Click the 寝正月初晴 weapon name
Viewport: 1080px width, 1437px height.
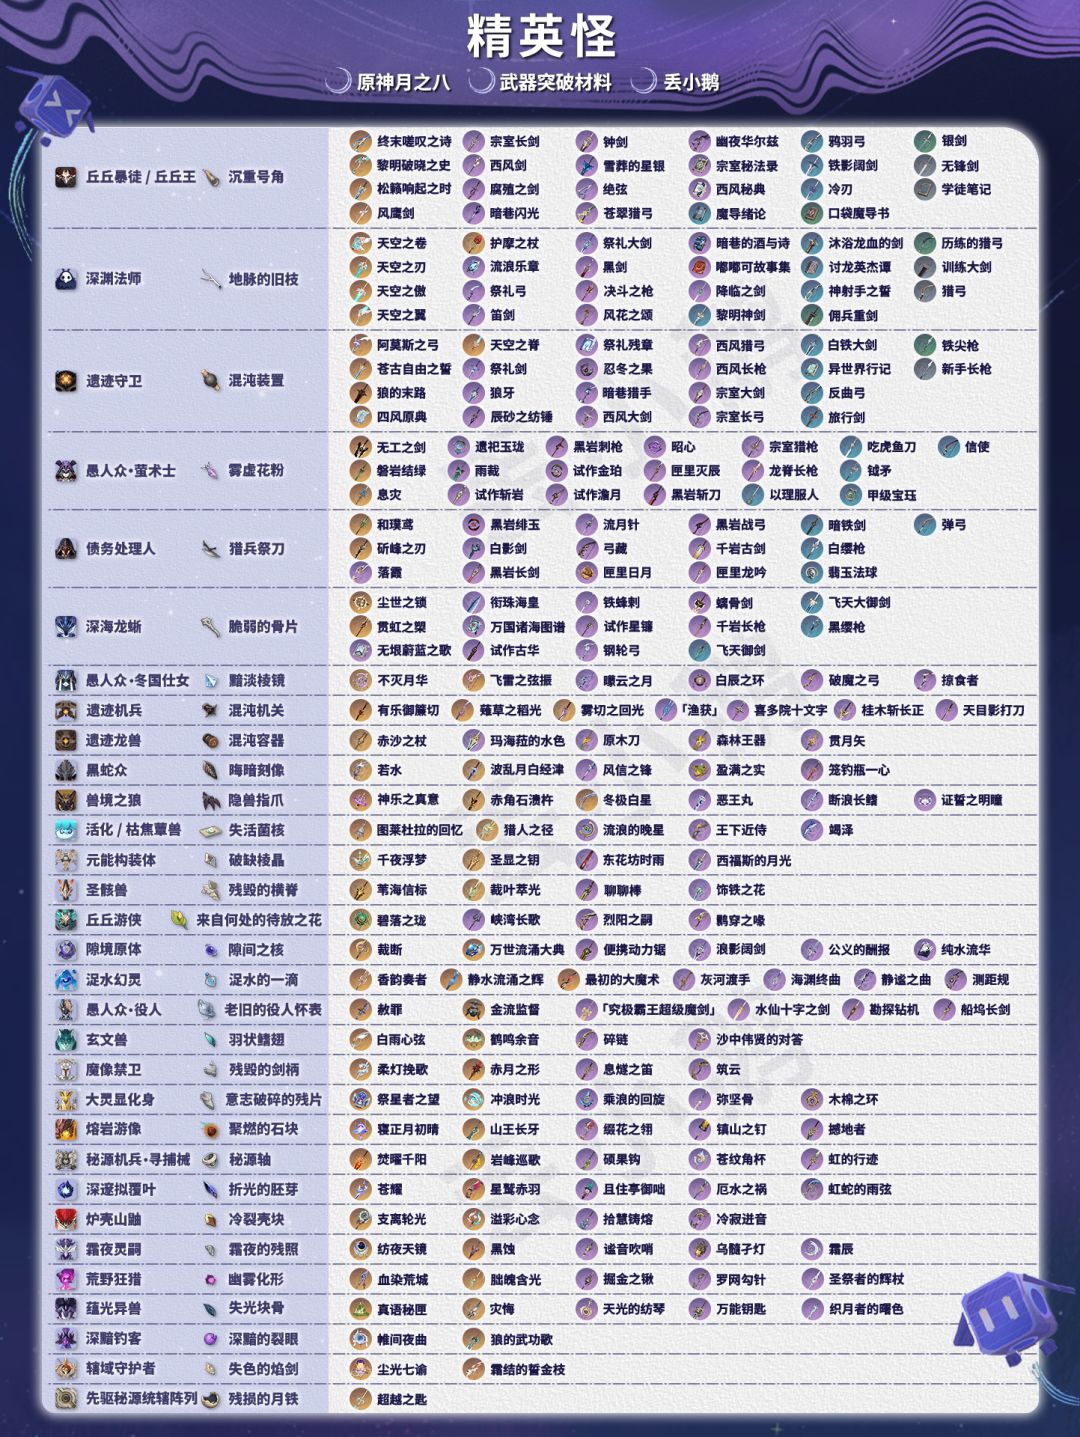(408, 1129)
